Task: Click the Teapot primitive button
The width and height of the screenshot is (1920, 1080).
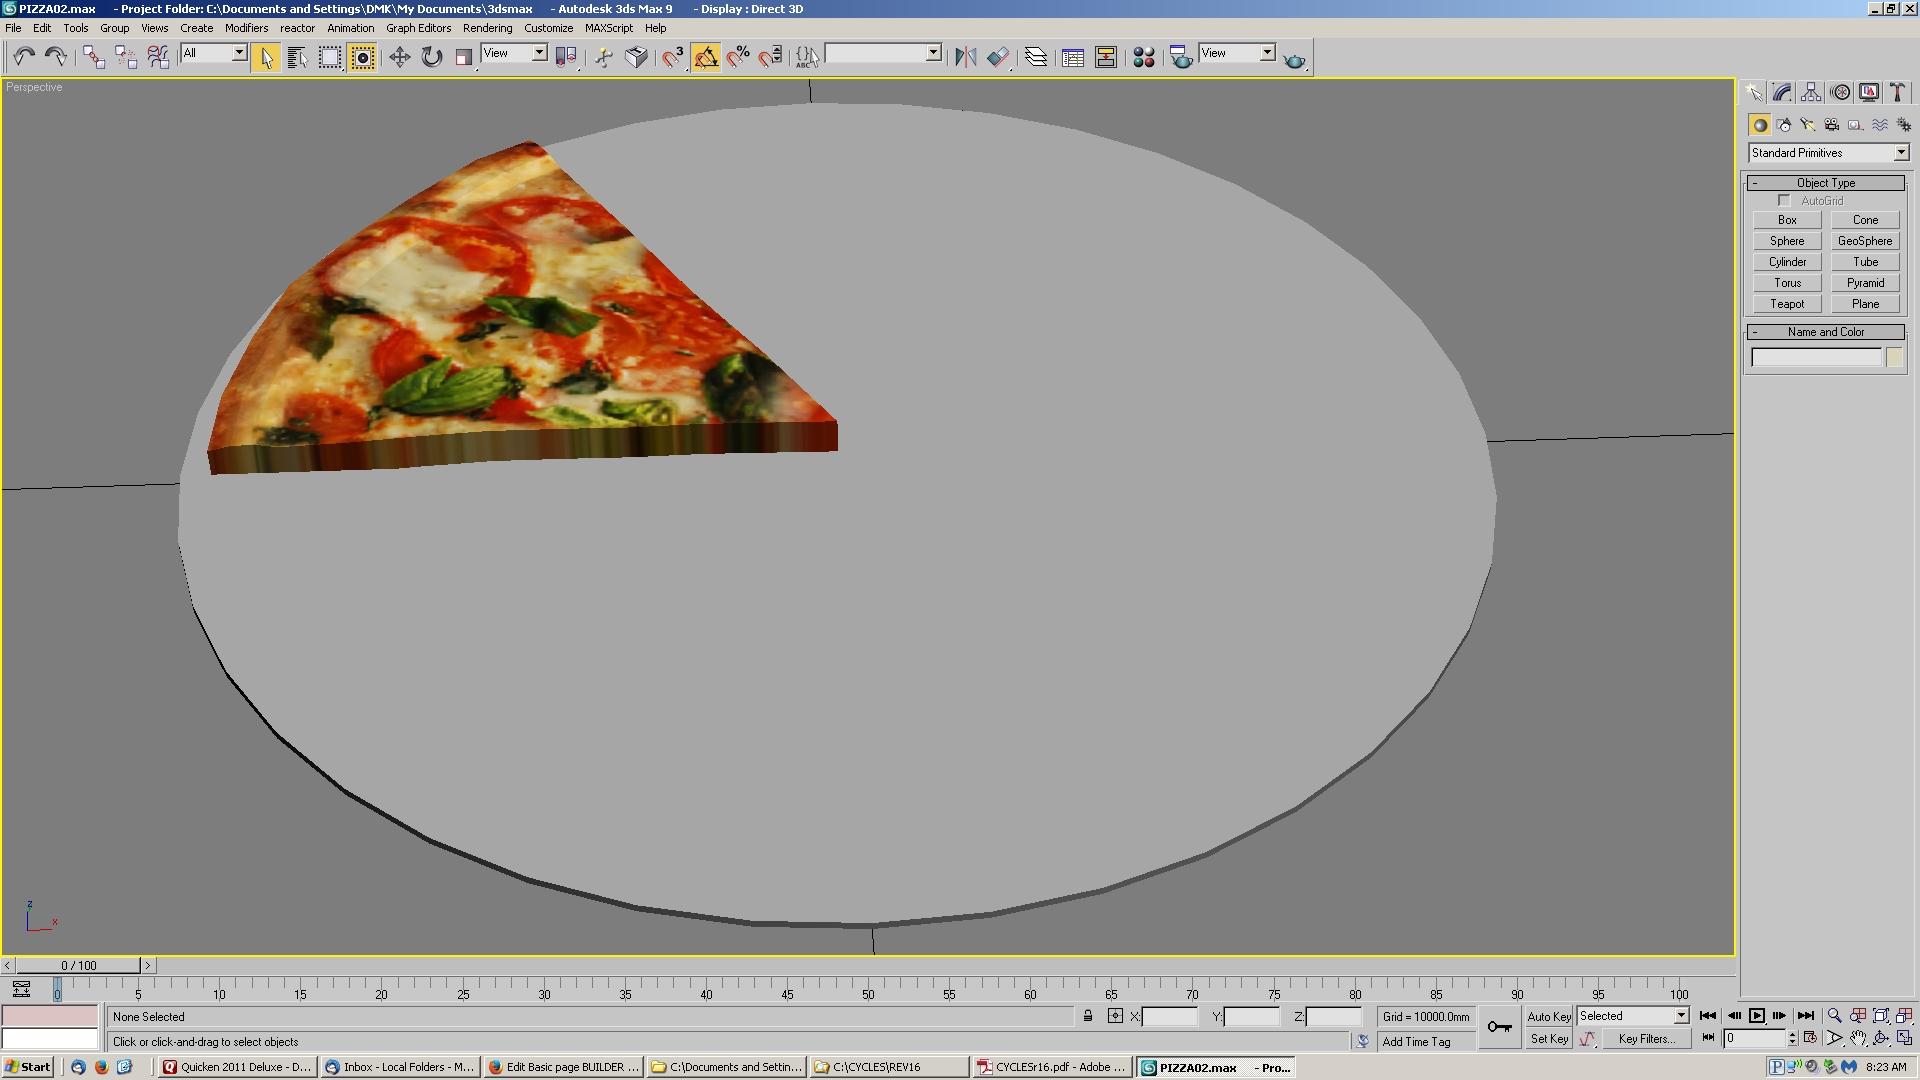Action: click(x=1787, y=304)
